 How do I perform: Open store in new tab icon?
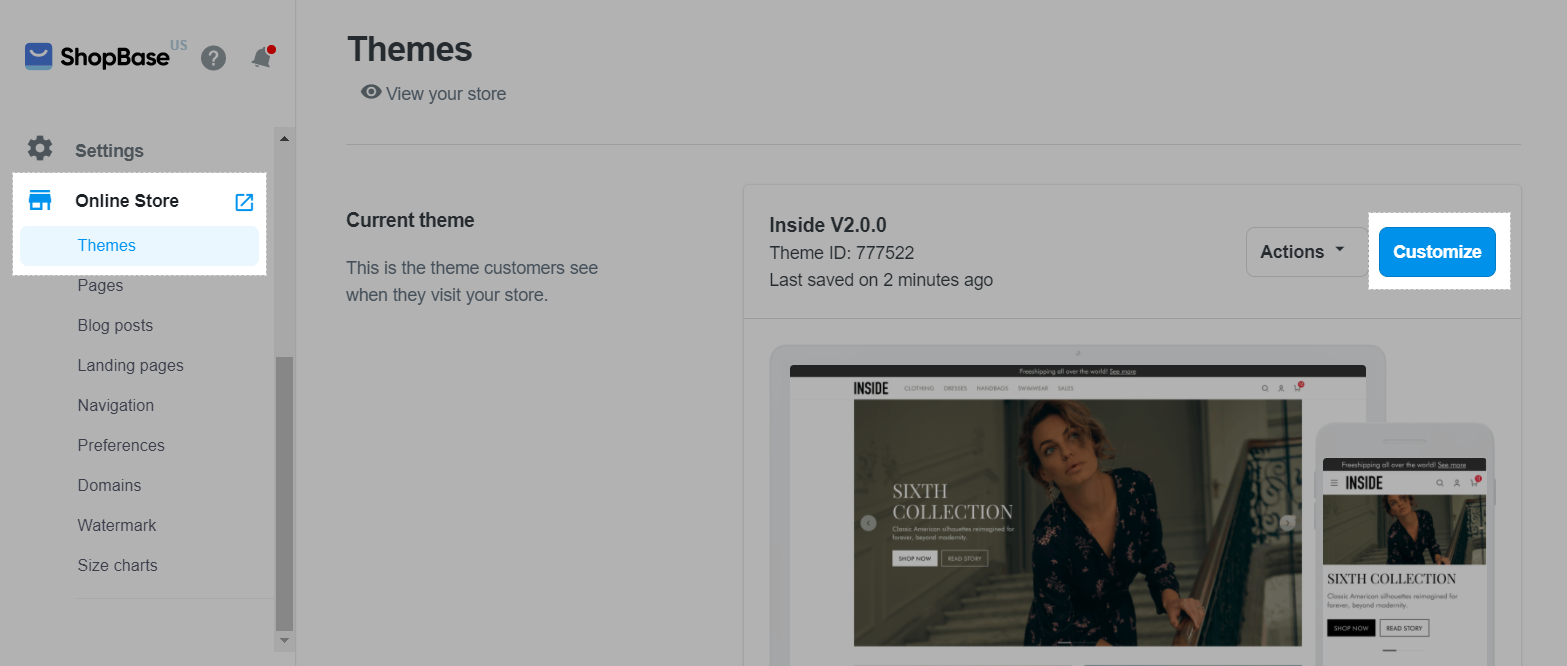pyautogui.click(x=244, y=202)
